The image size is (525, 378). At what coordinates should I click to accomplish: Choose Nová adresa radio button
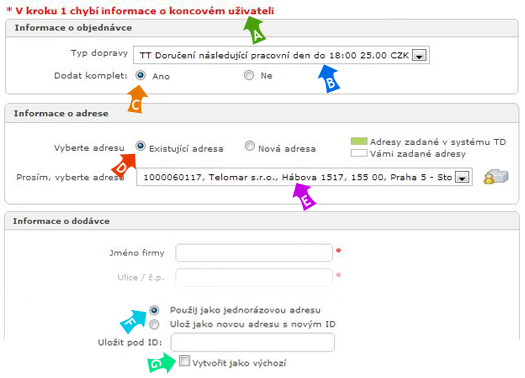point(249,146)
